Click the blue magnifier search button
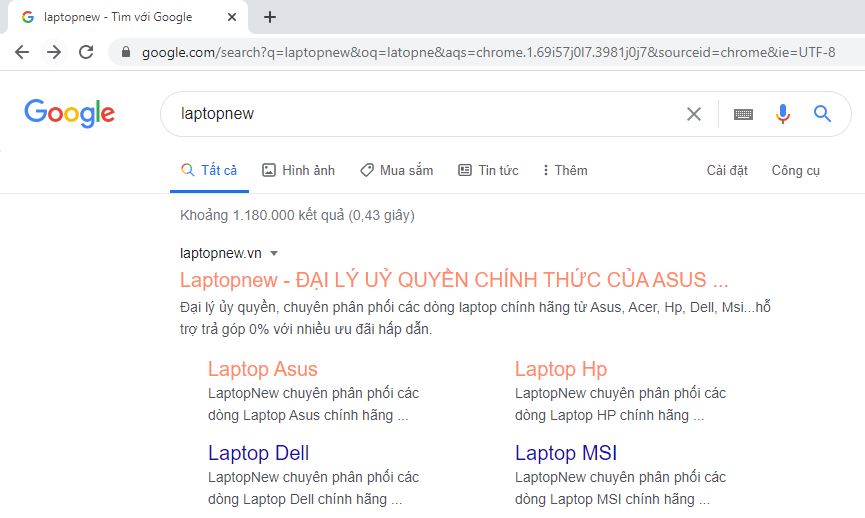Screen dimensions: 865x518 pos(823,114)
